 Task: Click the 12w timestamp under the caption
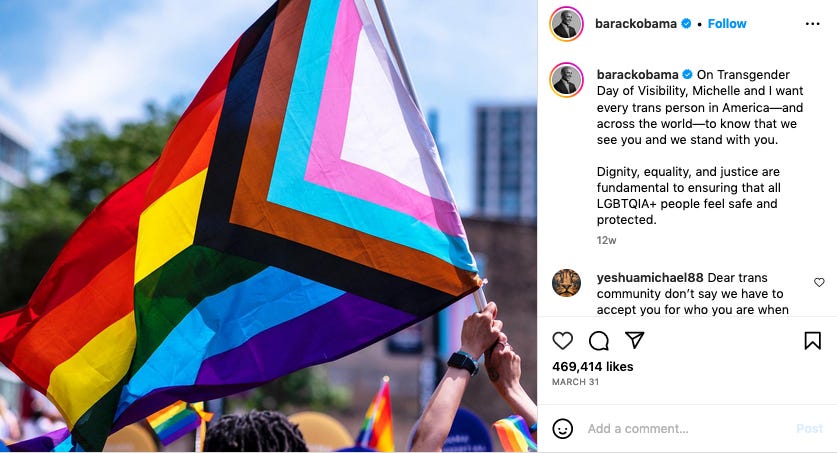point(606,240)
